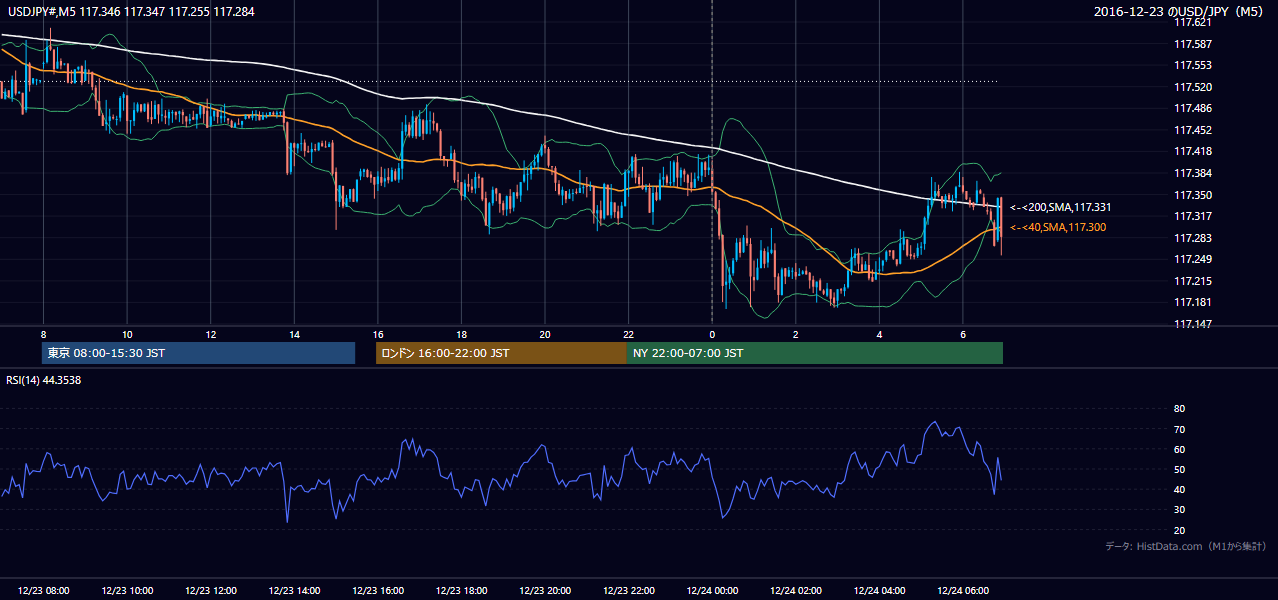The image size is (1278, 600).
Task: Click RSI scale level 40
Action: (x=1179, y=489)
